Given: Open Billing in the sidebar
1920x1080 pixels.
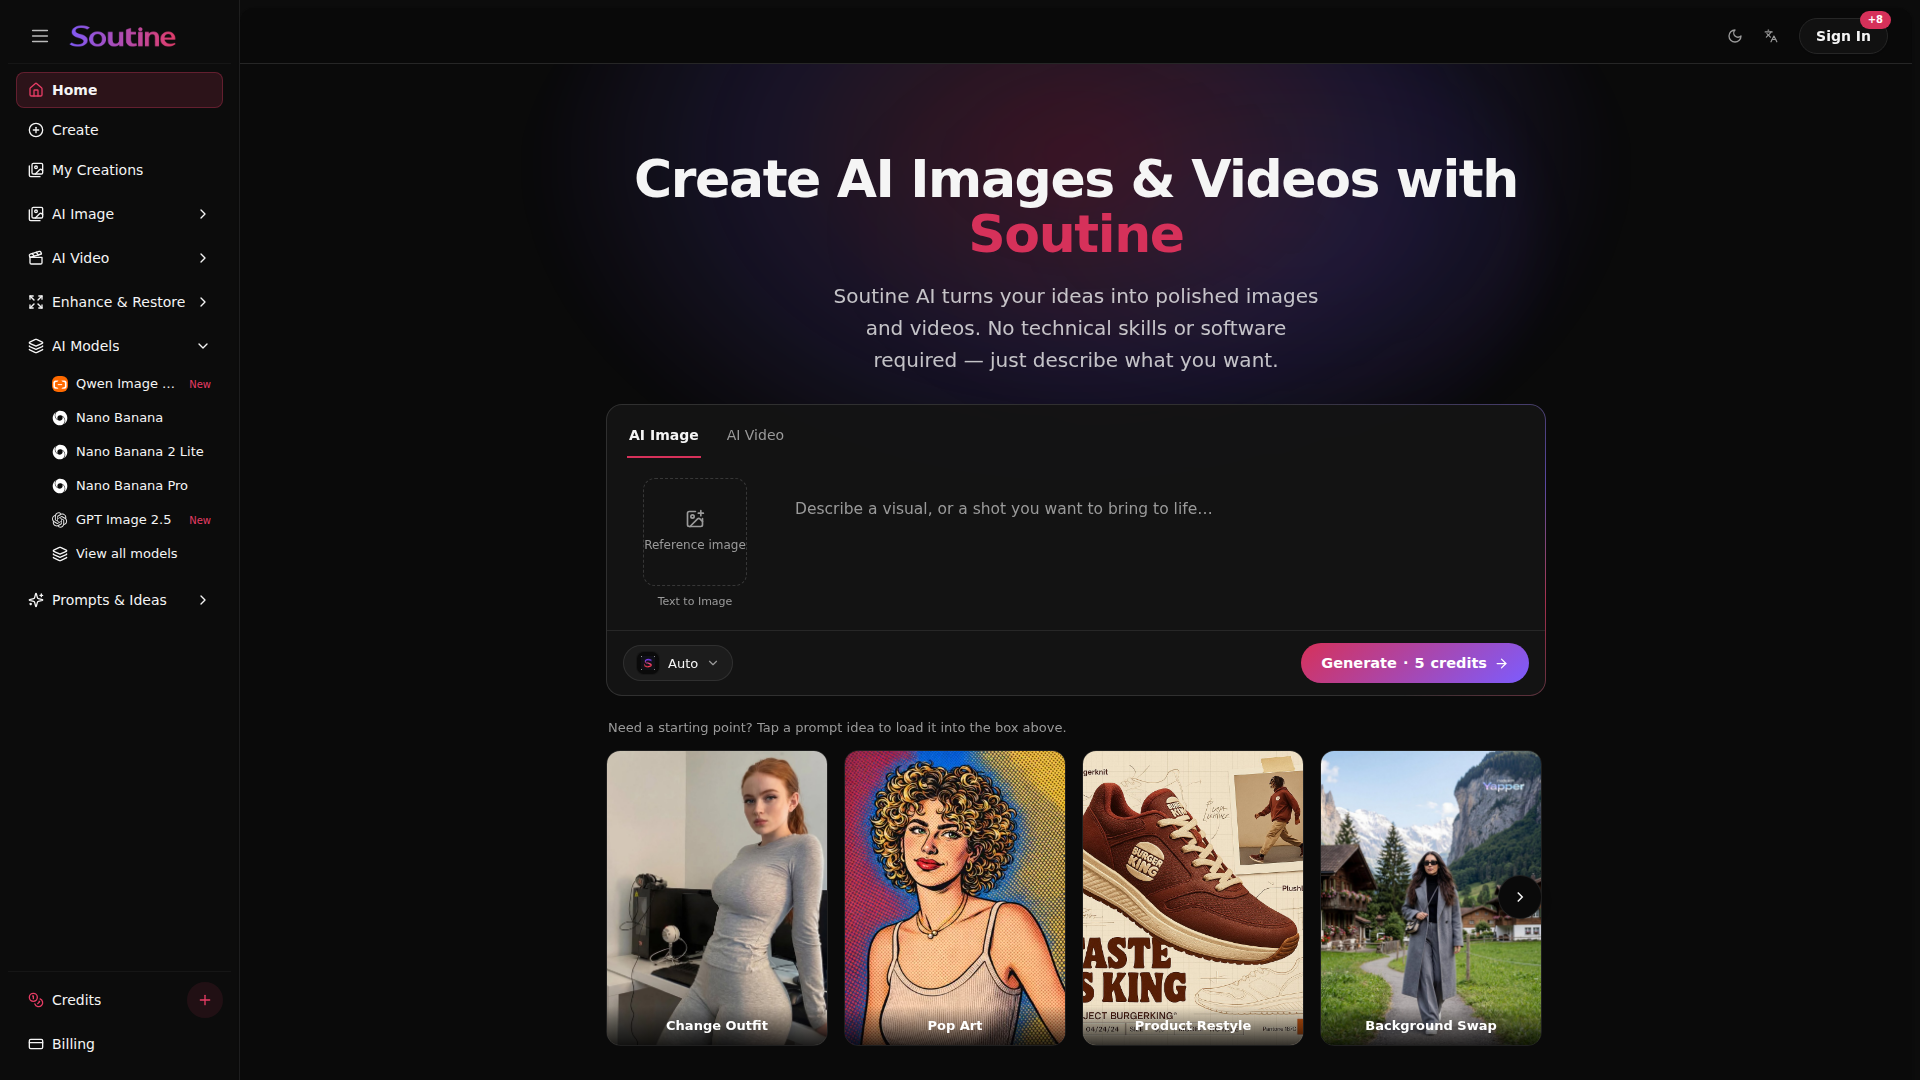Looking at the screenshot, I should click(119, 1044).
